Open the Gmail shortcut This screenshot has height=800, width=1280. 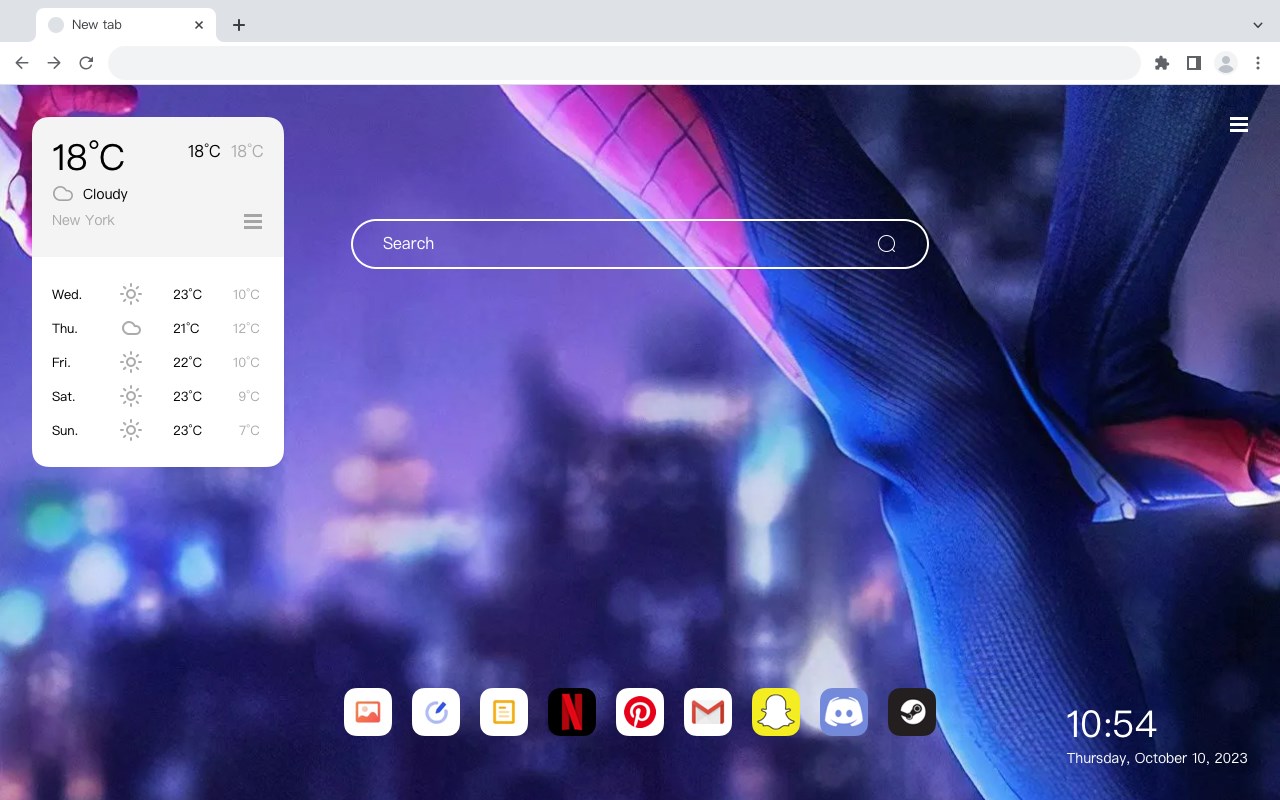(x=708, y=712)
